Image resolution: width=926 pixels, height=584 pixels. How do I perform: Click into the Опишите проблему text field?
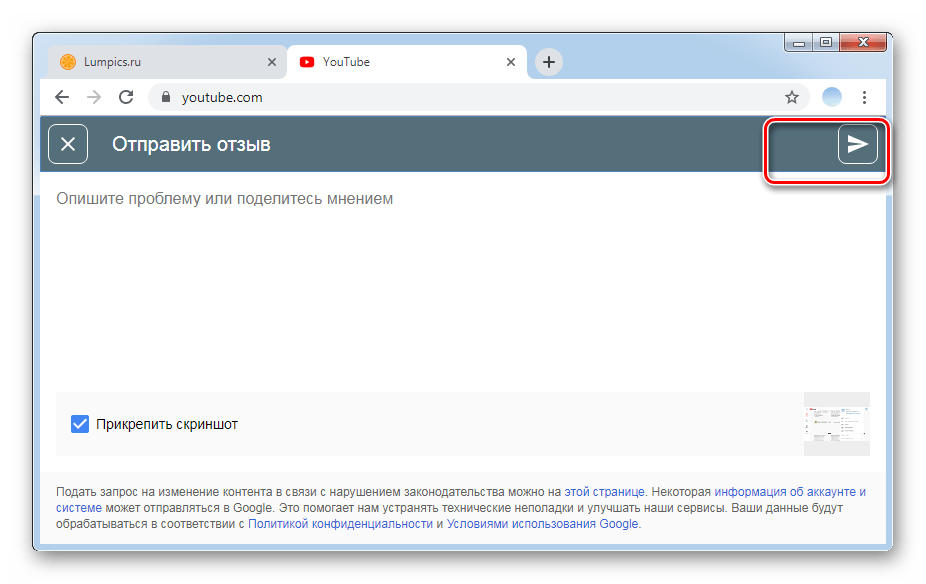462,283
